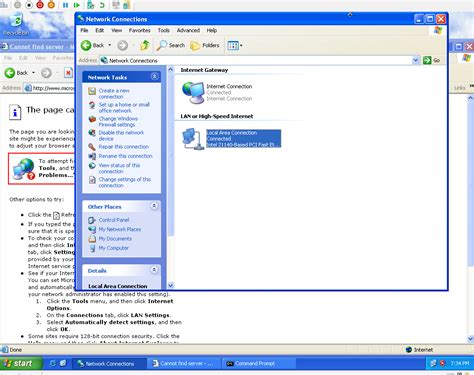
Task: Open My Computer link
Action: (113, 248)
